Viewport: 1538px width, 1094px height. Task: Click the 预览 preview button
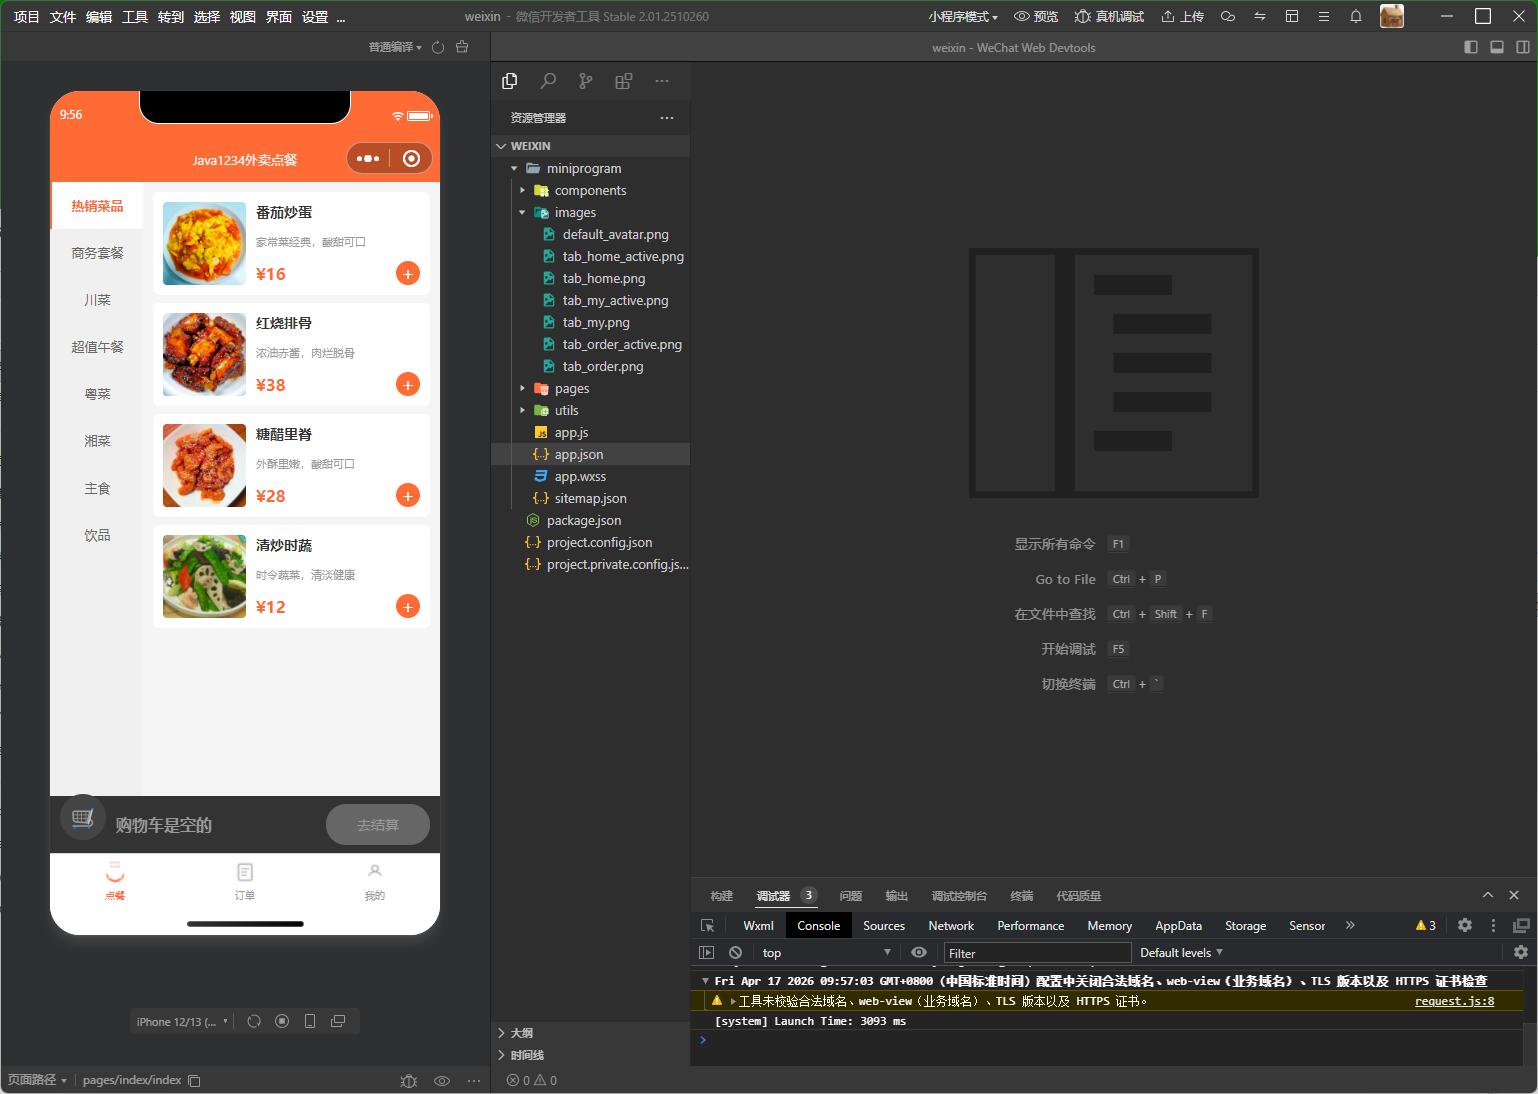click(x=1036, y=16)
